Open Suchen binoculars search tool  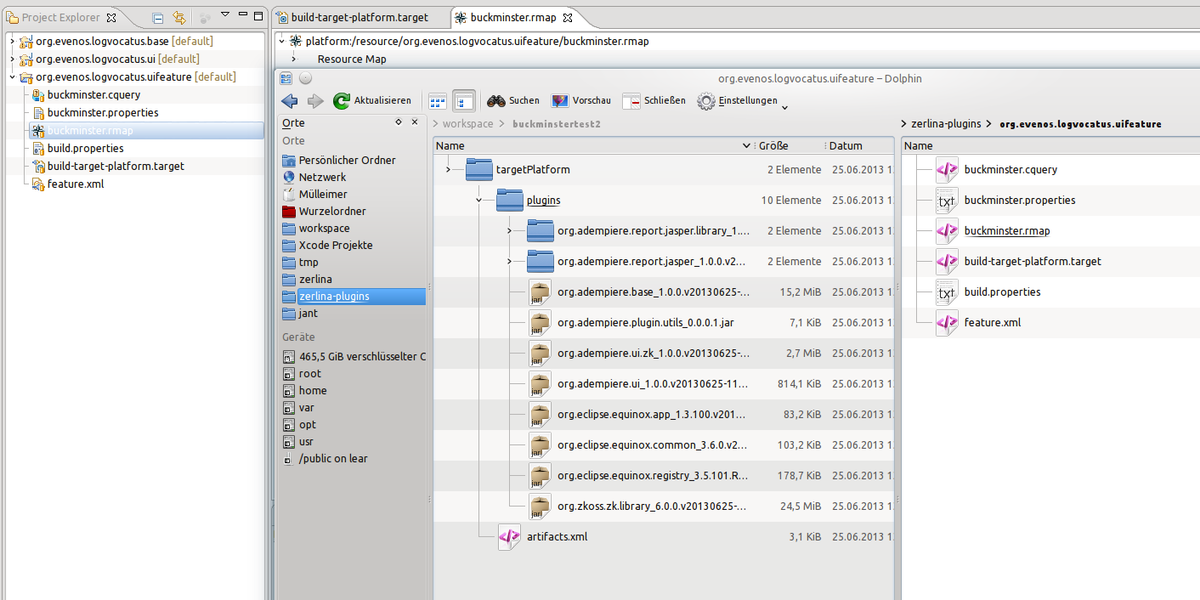click(513, 101)
